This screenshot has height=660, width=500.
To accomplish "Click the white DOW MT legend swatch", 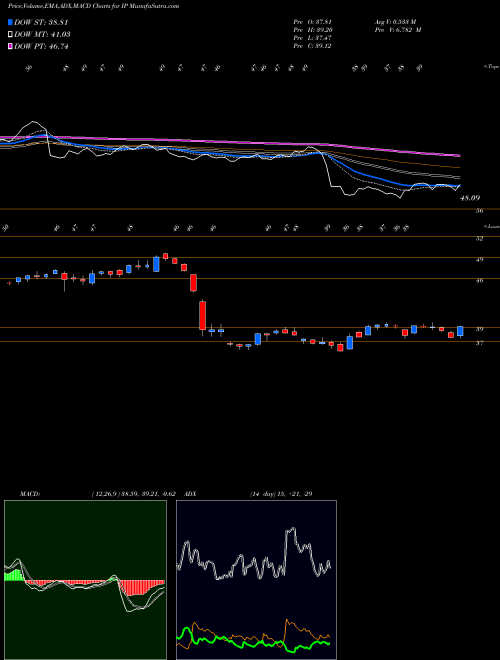I will pos(10,35).
